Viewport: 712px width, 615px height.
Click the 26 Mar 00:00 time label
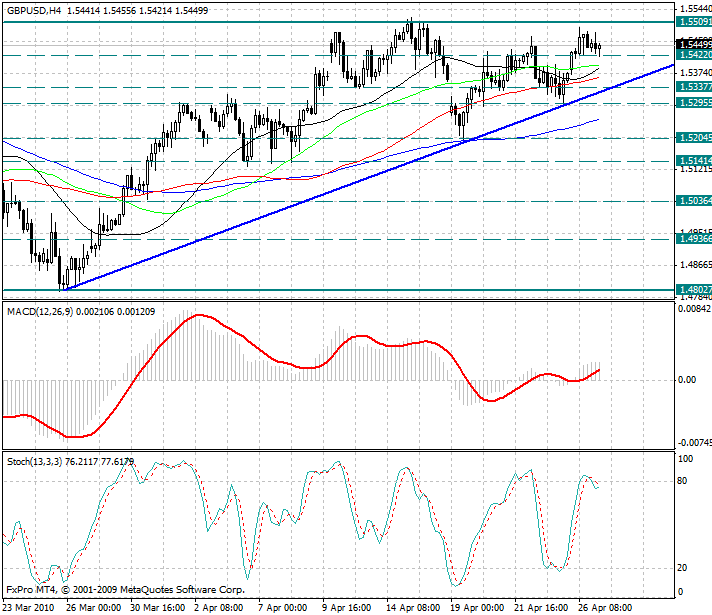click(x=94, y=608)
